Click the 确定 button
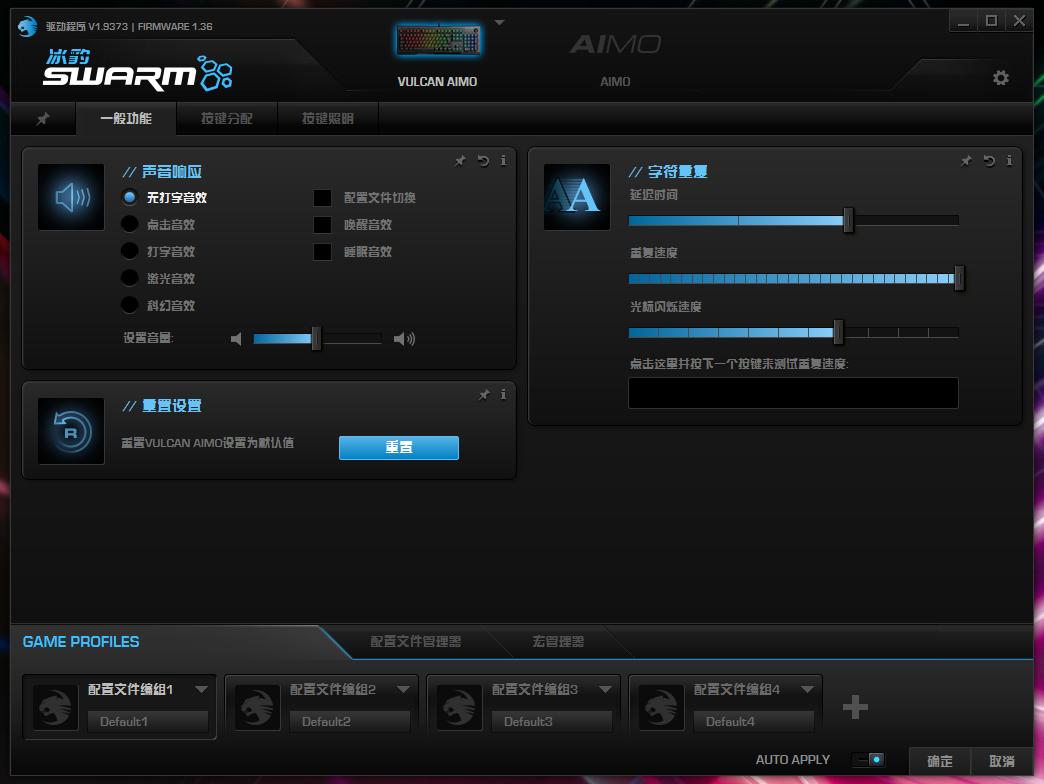The height and width of the screenshot is (784, 1044). pyautogui.click(x=939, y=761)
